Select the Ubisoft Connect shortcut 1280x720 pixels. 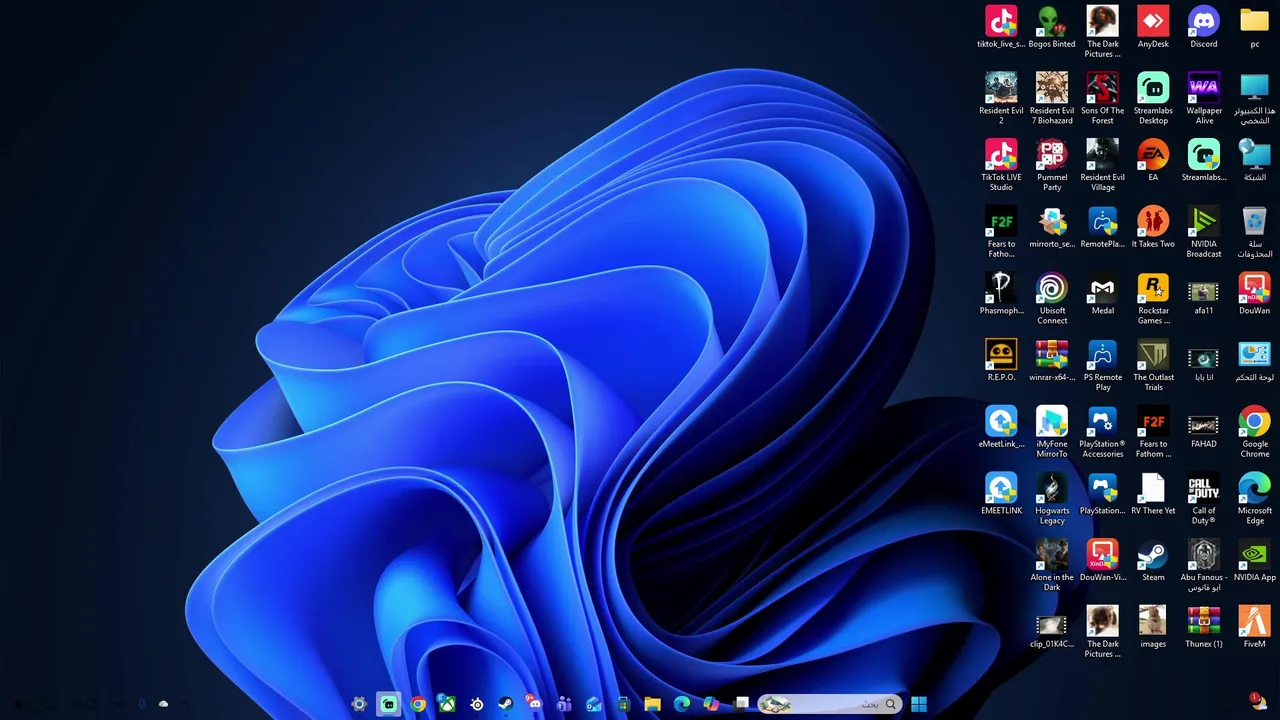click(1052, 299)
